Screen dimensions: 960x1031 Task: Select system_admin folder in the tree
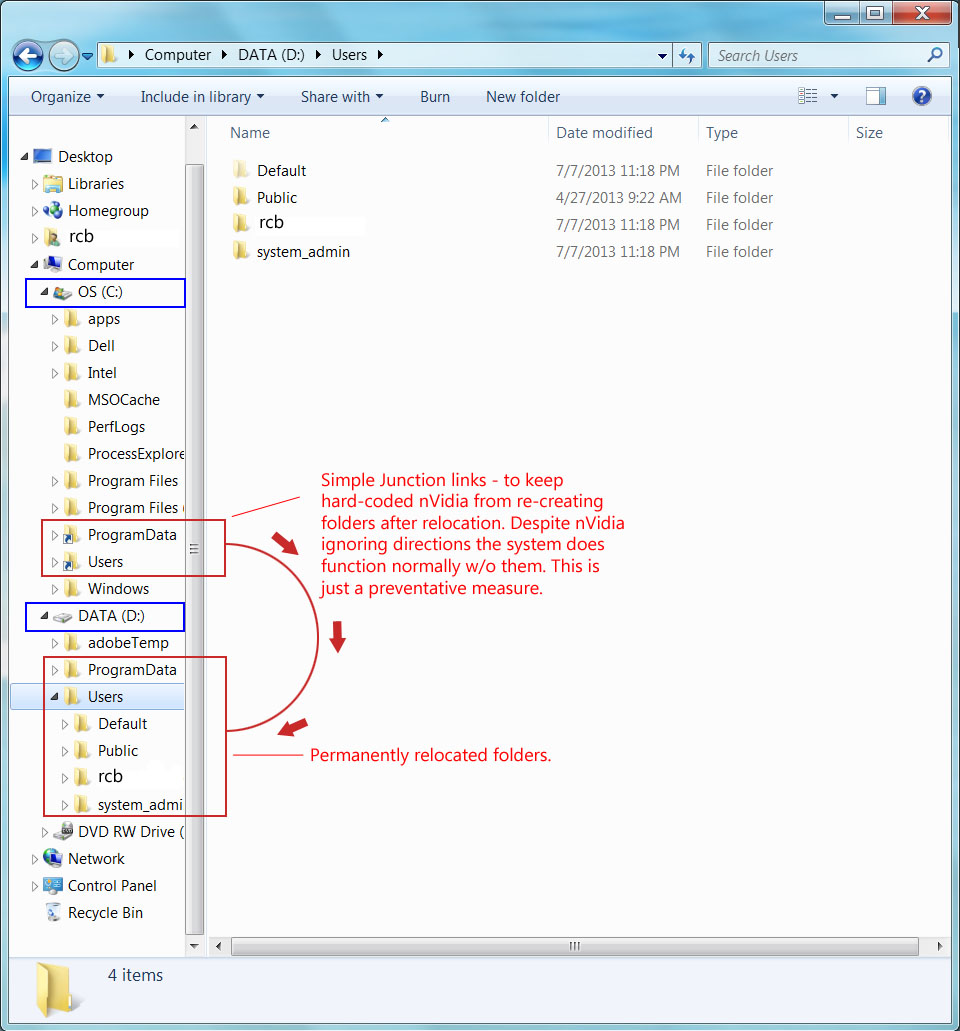139,805
